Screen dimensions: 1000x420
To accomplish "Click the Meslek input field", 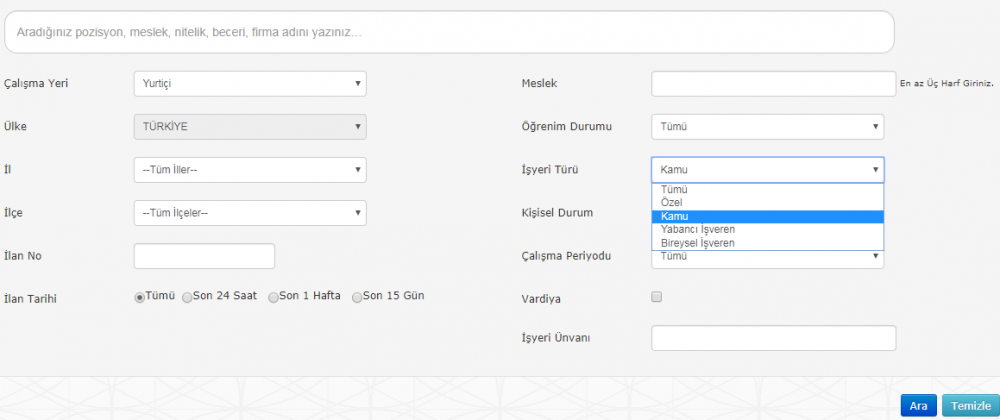I will [x=774, y=83].
